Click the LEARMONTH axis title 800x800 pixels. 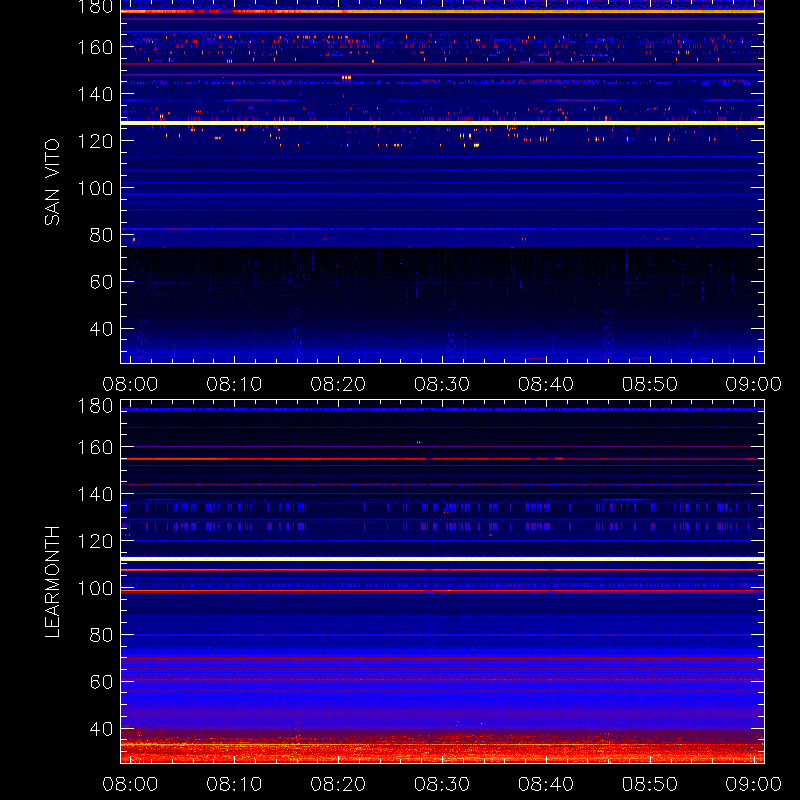pos(52,582)
